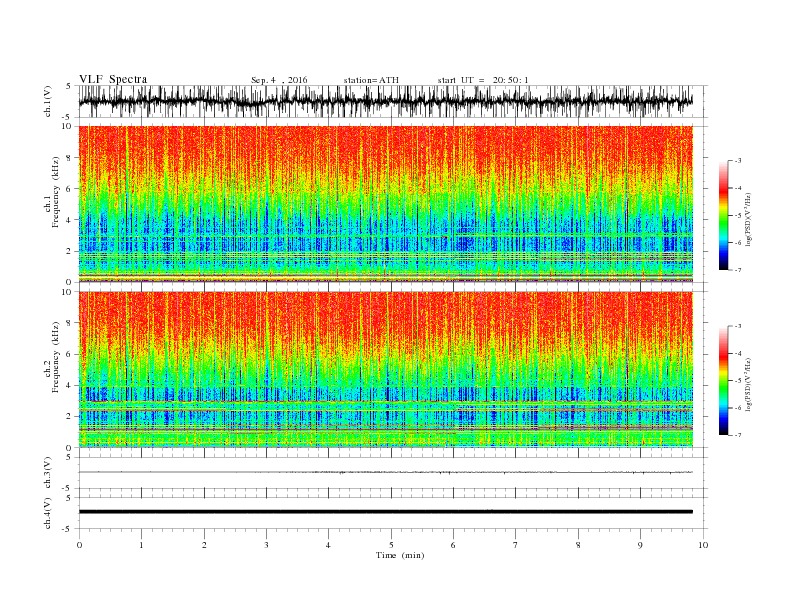Click the thick ch.4 voltage trace
This screenshot has height=612, width=792.
[x=386, y=512]
